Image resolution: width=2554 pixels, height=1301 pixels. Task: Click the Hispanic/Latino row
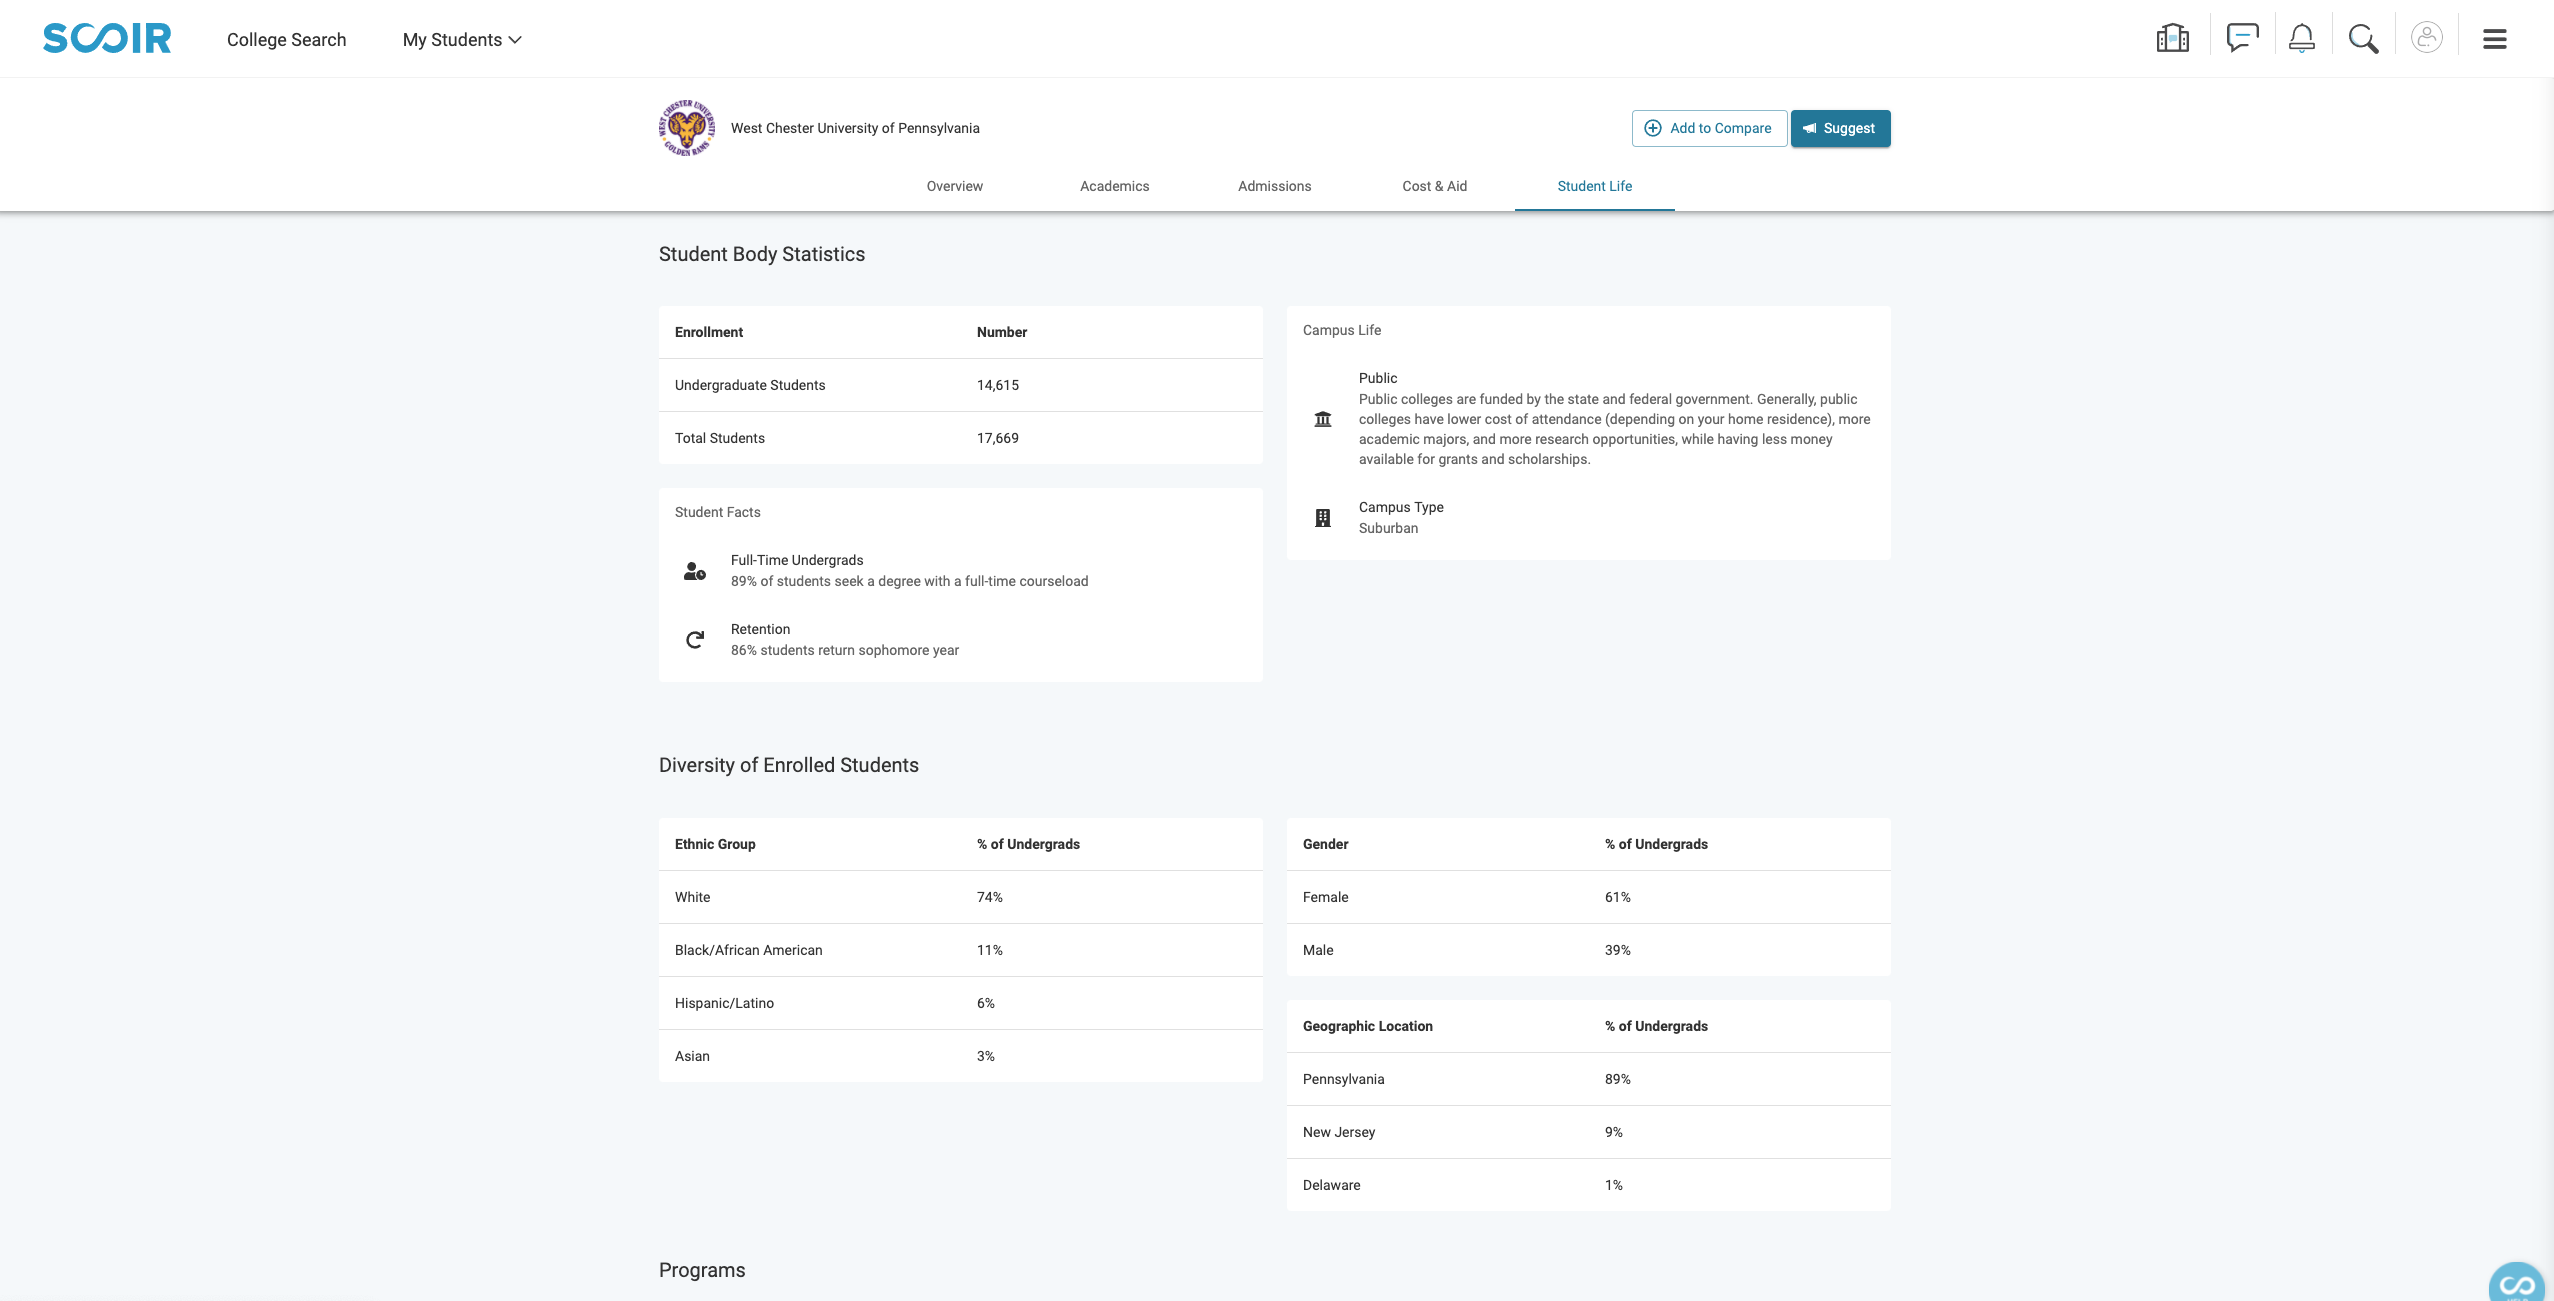(x=961, y=1003)
